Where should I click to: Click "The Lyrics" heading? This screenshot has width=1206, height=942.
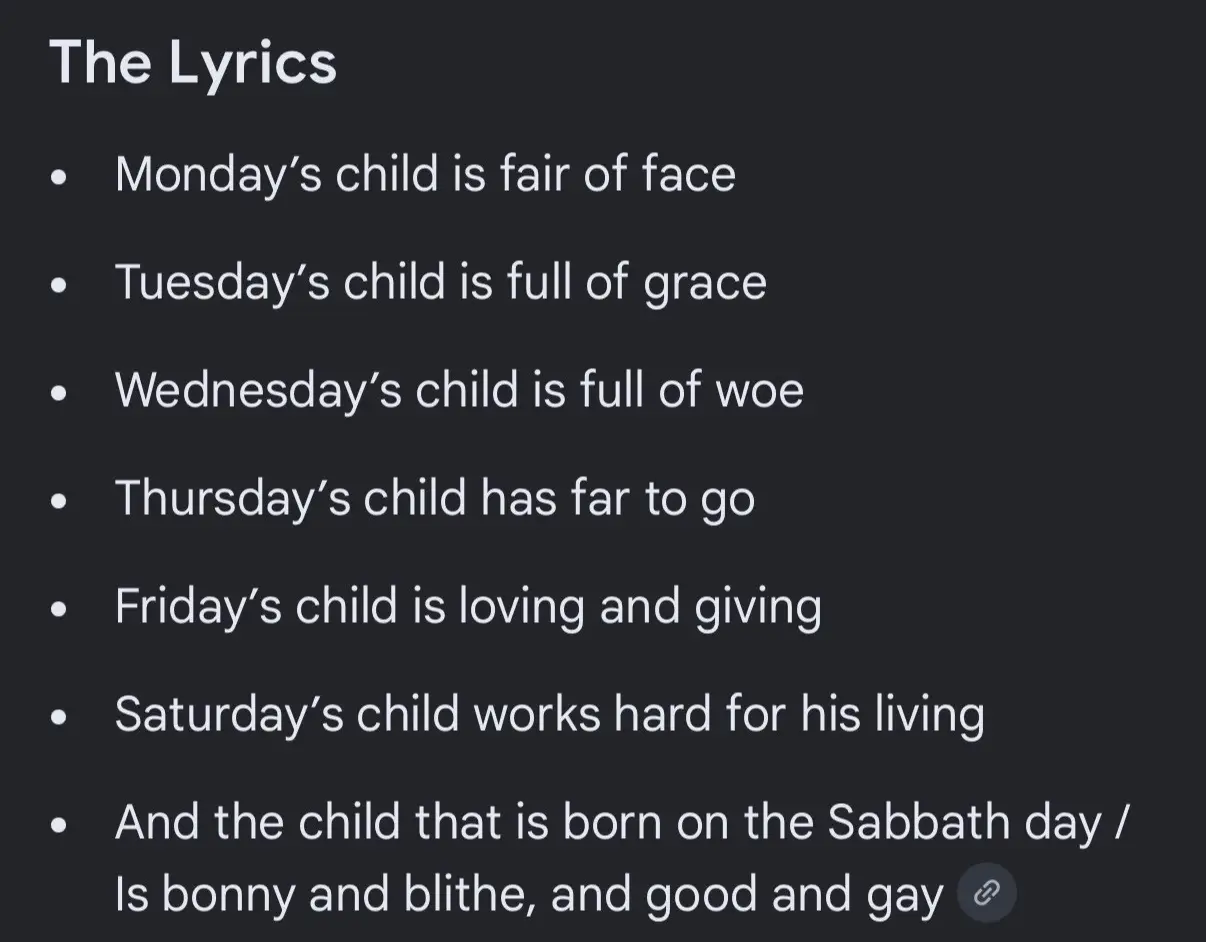coord(193,63)
